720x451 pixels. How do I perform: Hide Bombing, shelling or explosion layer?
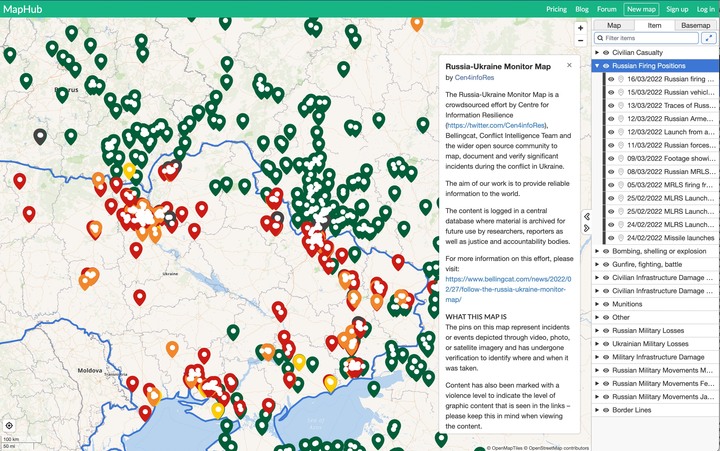coord(606,251)
